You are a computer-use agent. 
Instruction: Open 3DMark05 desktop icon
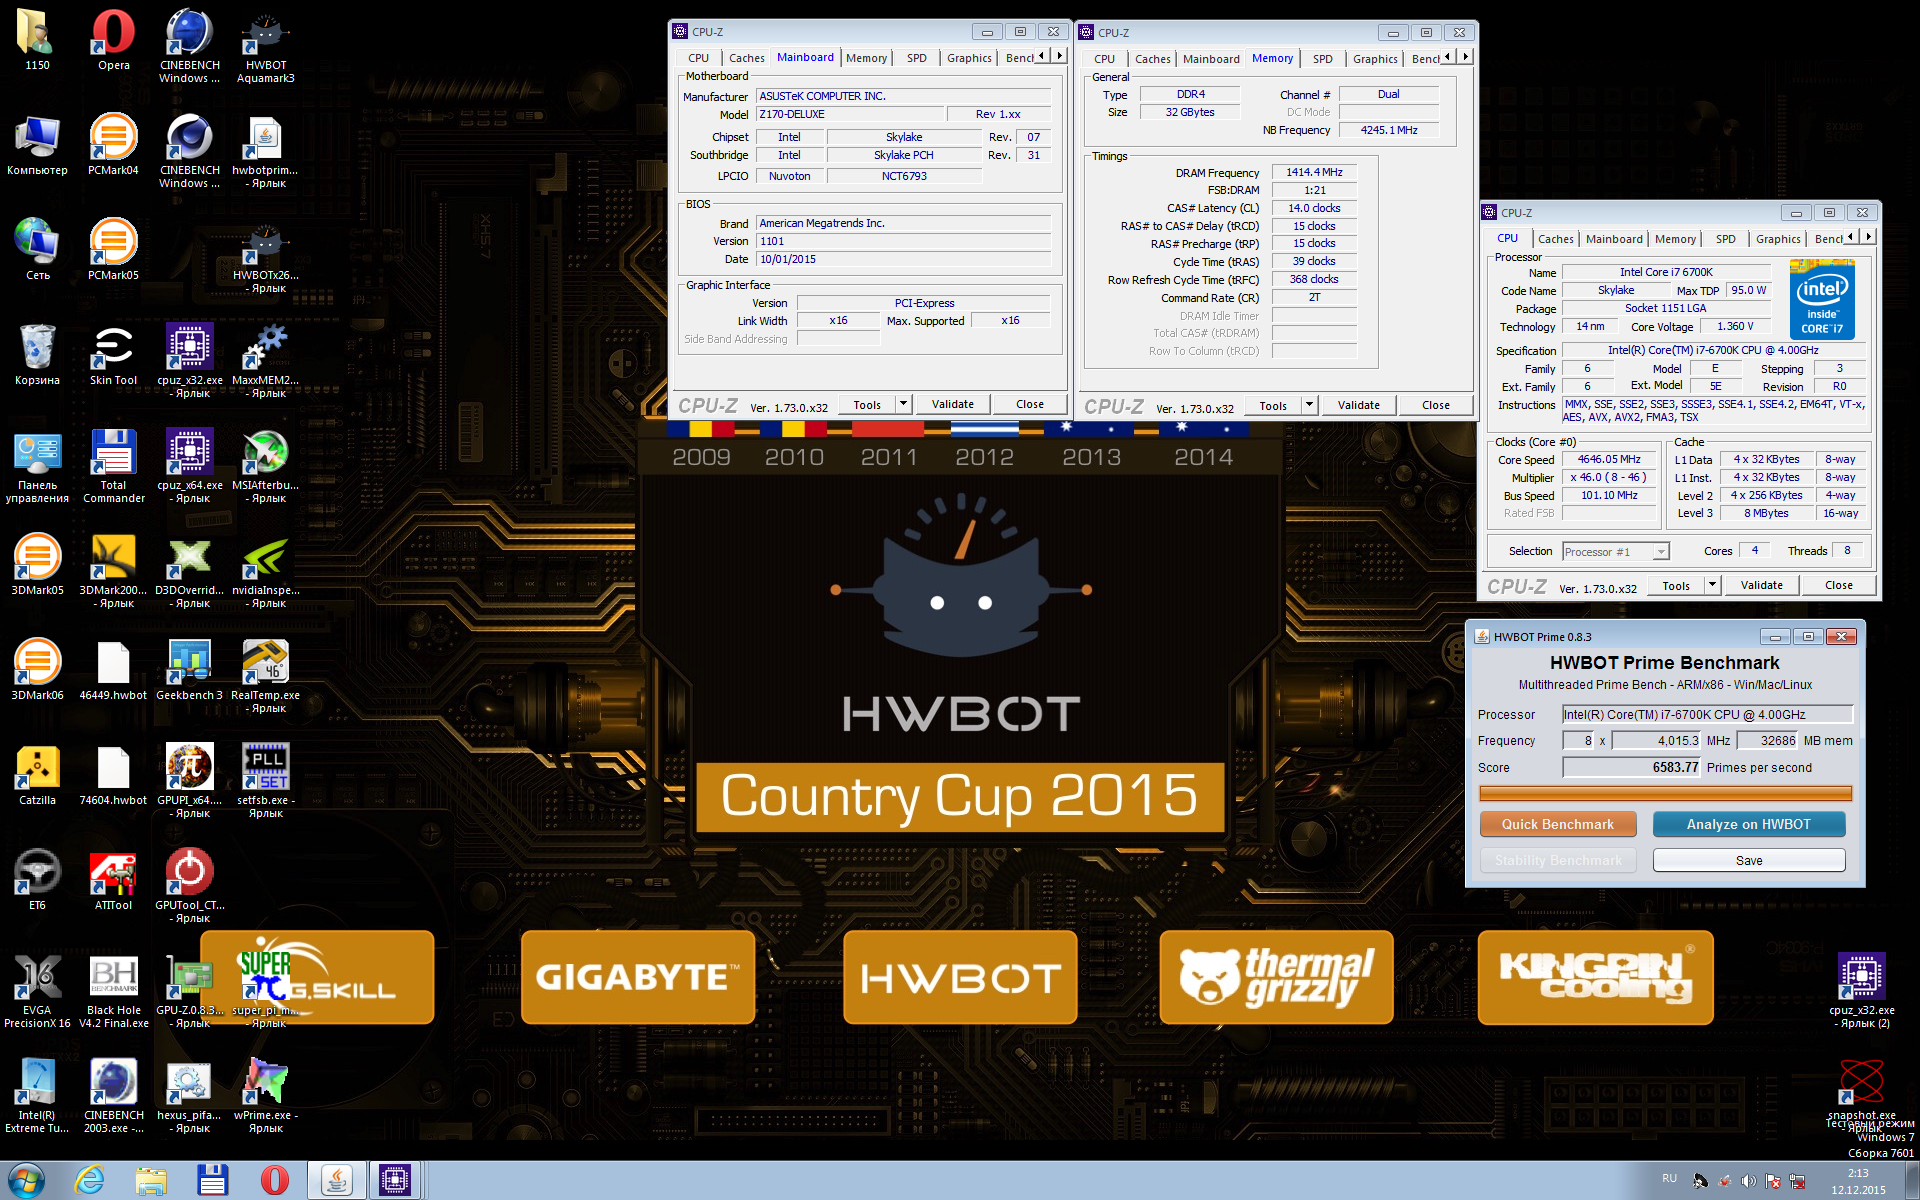pyautogui.click(x=37, y=565)
